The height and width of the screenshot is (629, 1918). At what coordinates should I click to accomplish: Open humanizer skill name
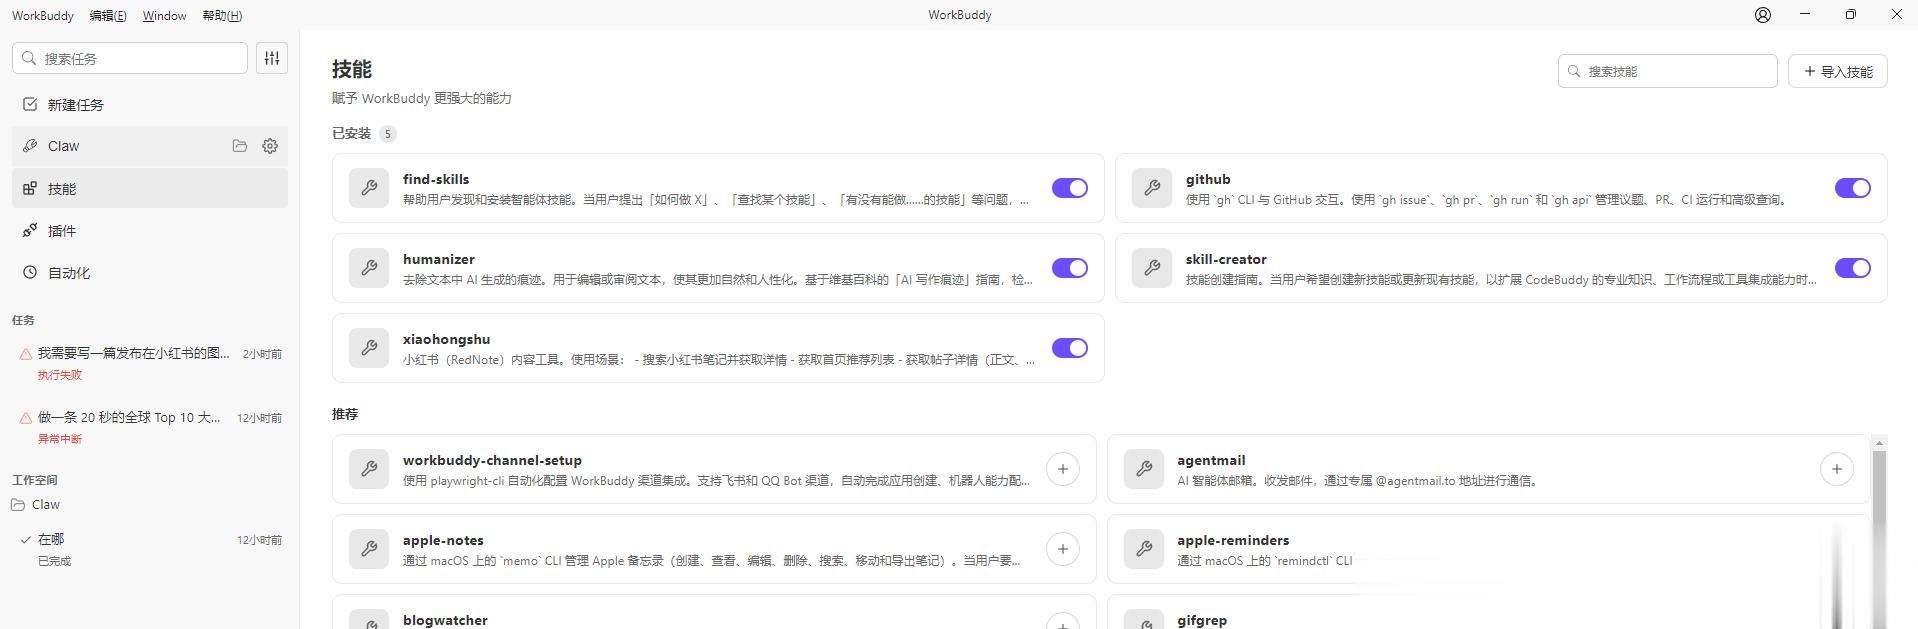tap(439, 259)
